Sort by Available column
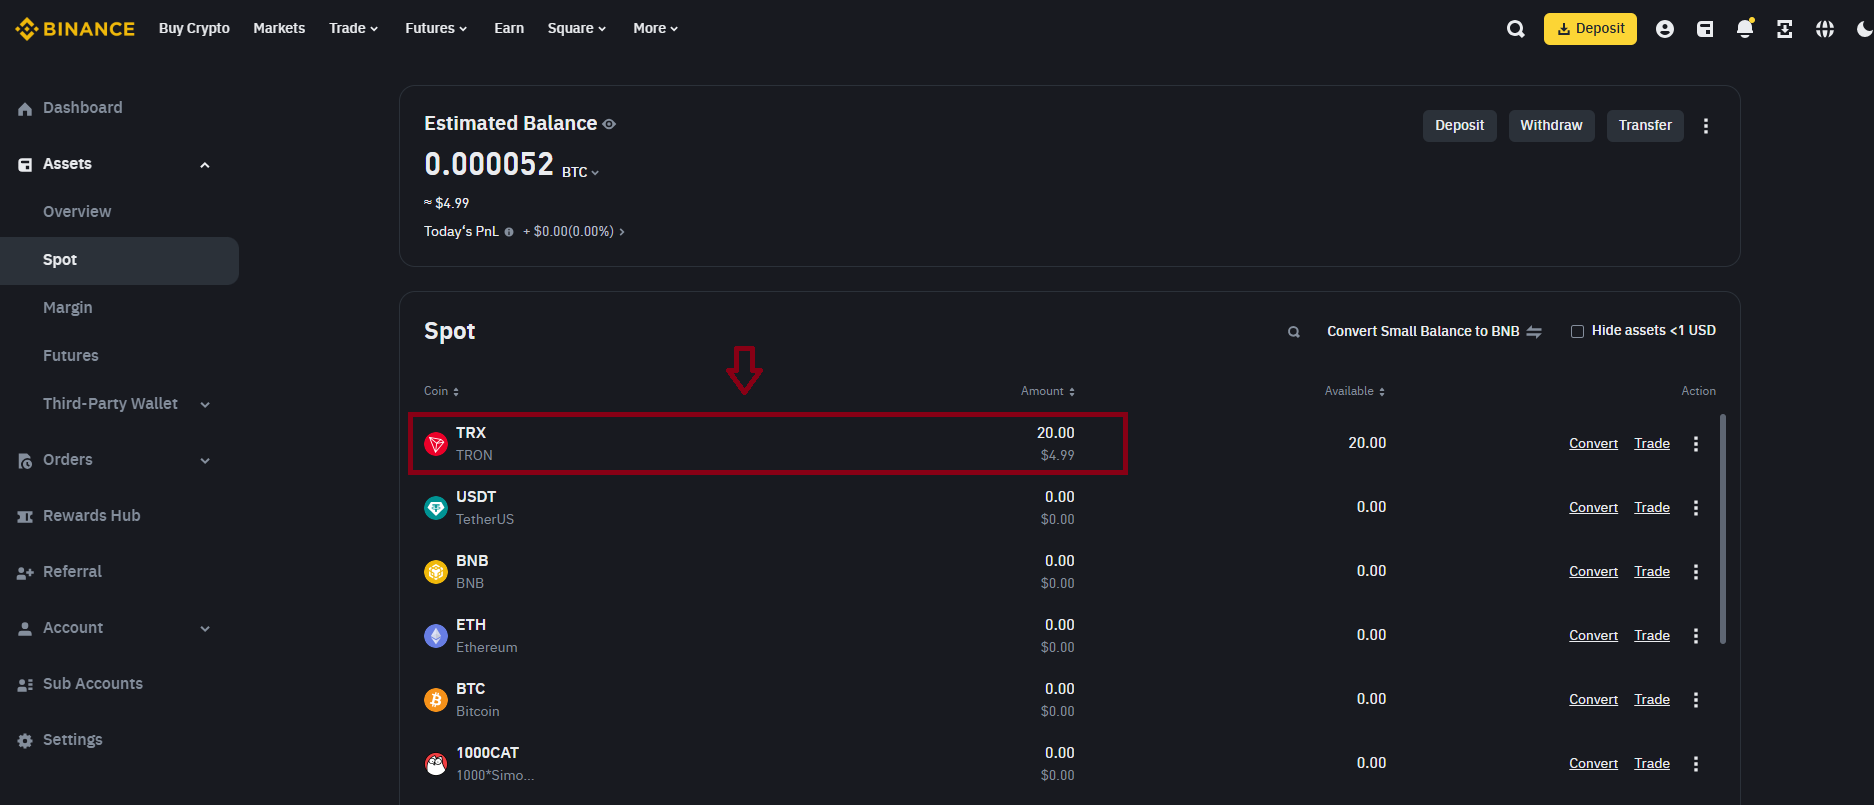The image size is (1874, 805). (1355, 391)
